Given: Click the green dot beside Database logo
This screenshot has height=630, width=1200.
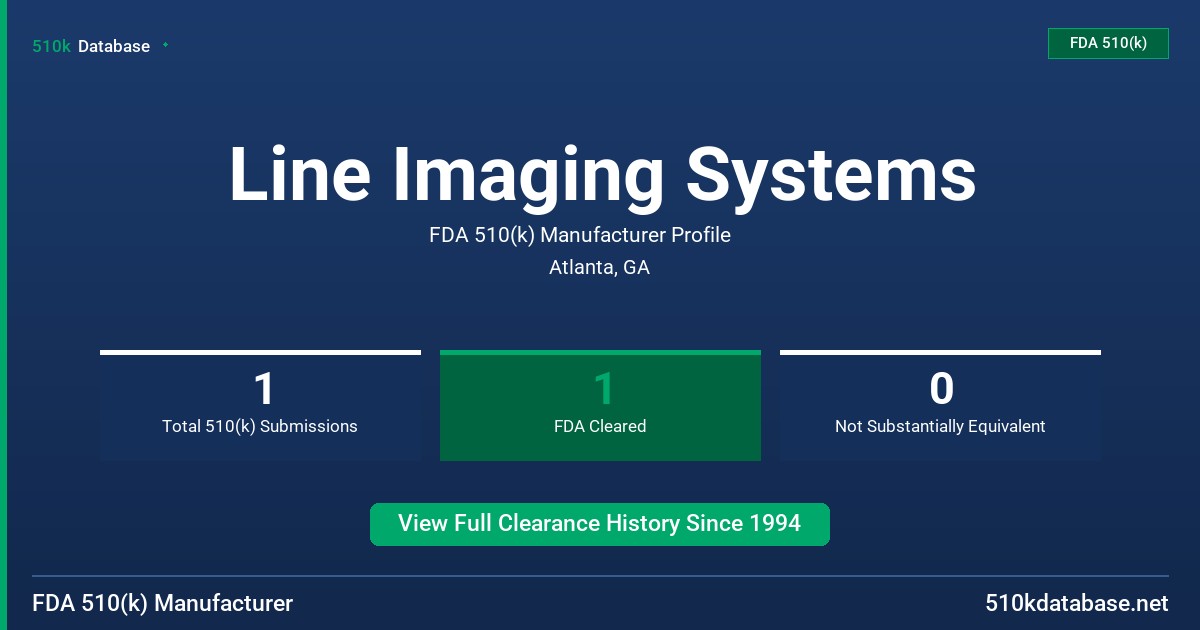Looking at the screenshot, I should tap(165, 45).
